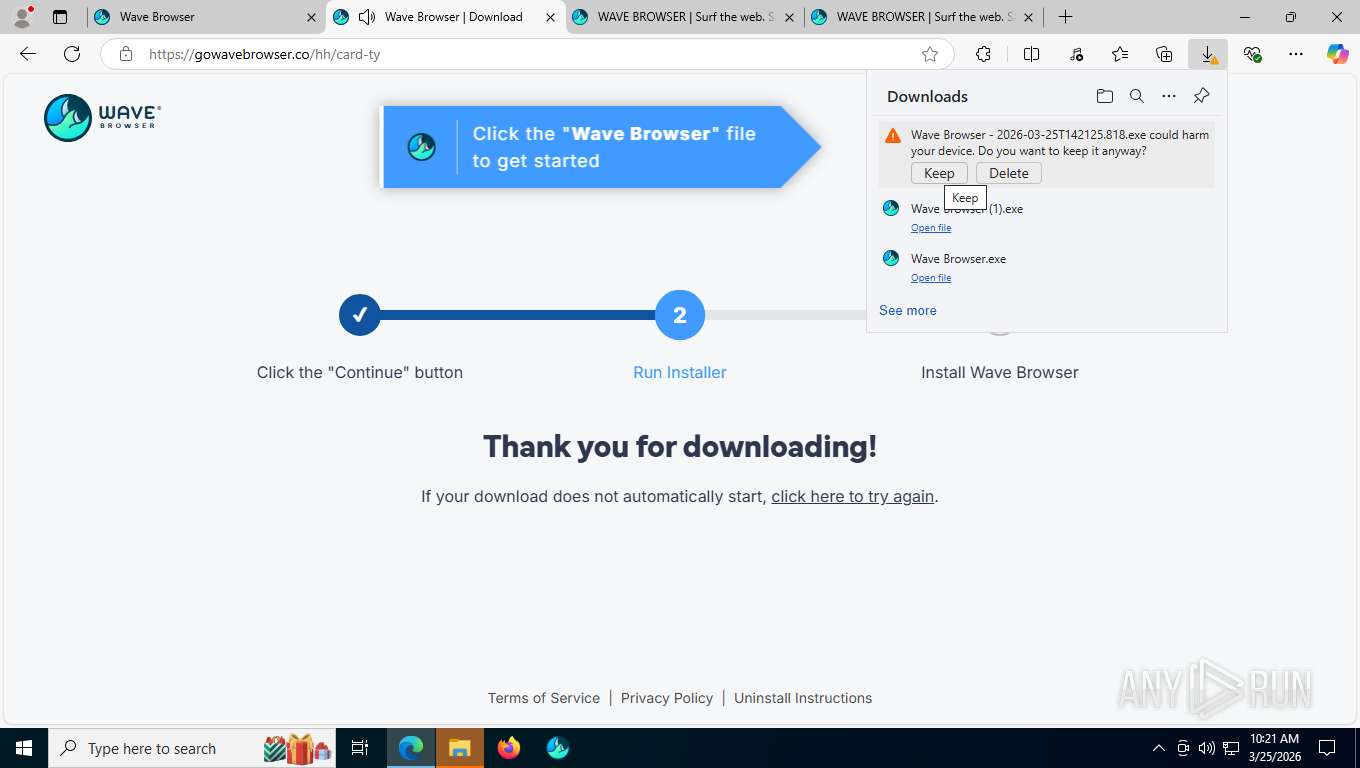The image size is (1360, 768).
Task: Open Uninstall Instructions link
Action: click(x=803, y=698)
